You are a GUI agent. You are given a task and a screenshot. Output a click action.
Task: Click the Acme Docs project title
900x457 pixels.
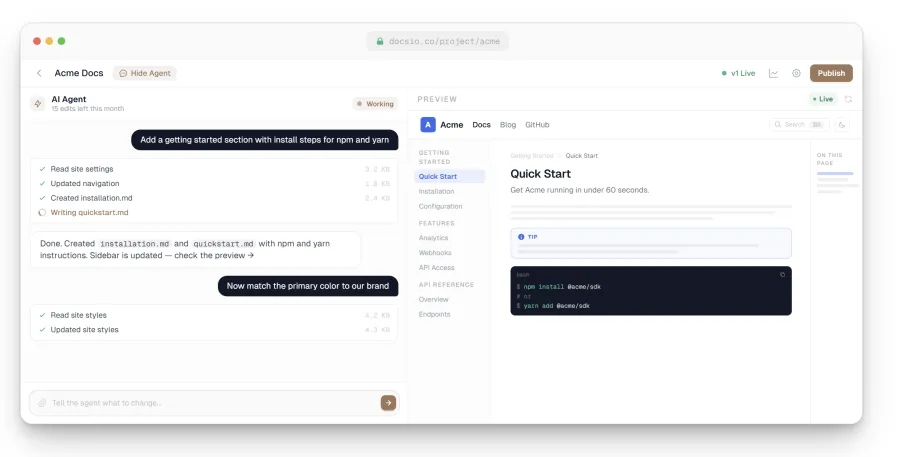click(x=79, y=73)
